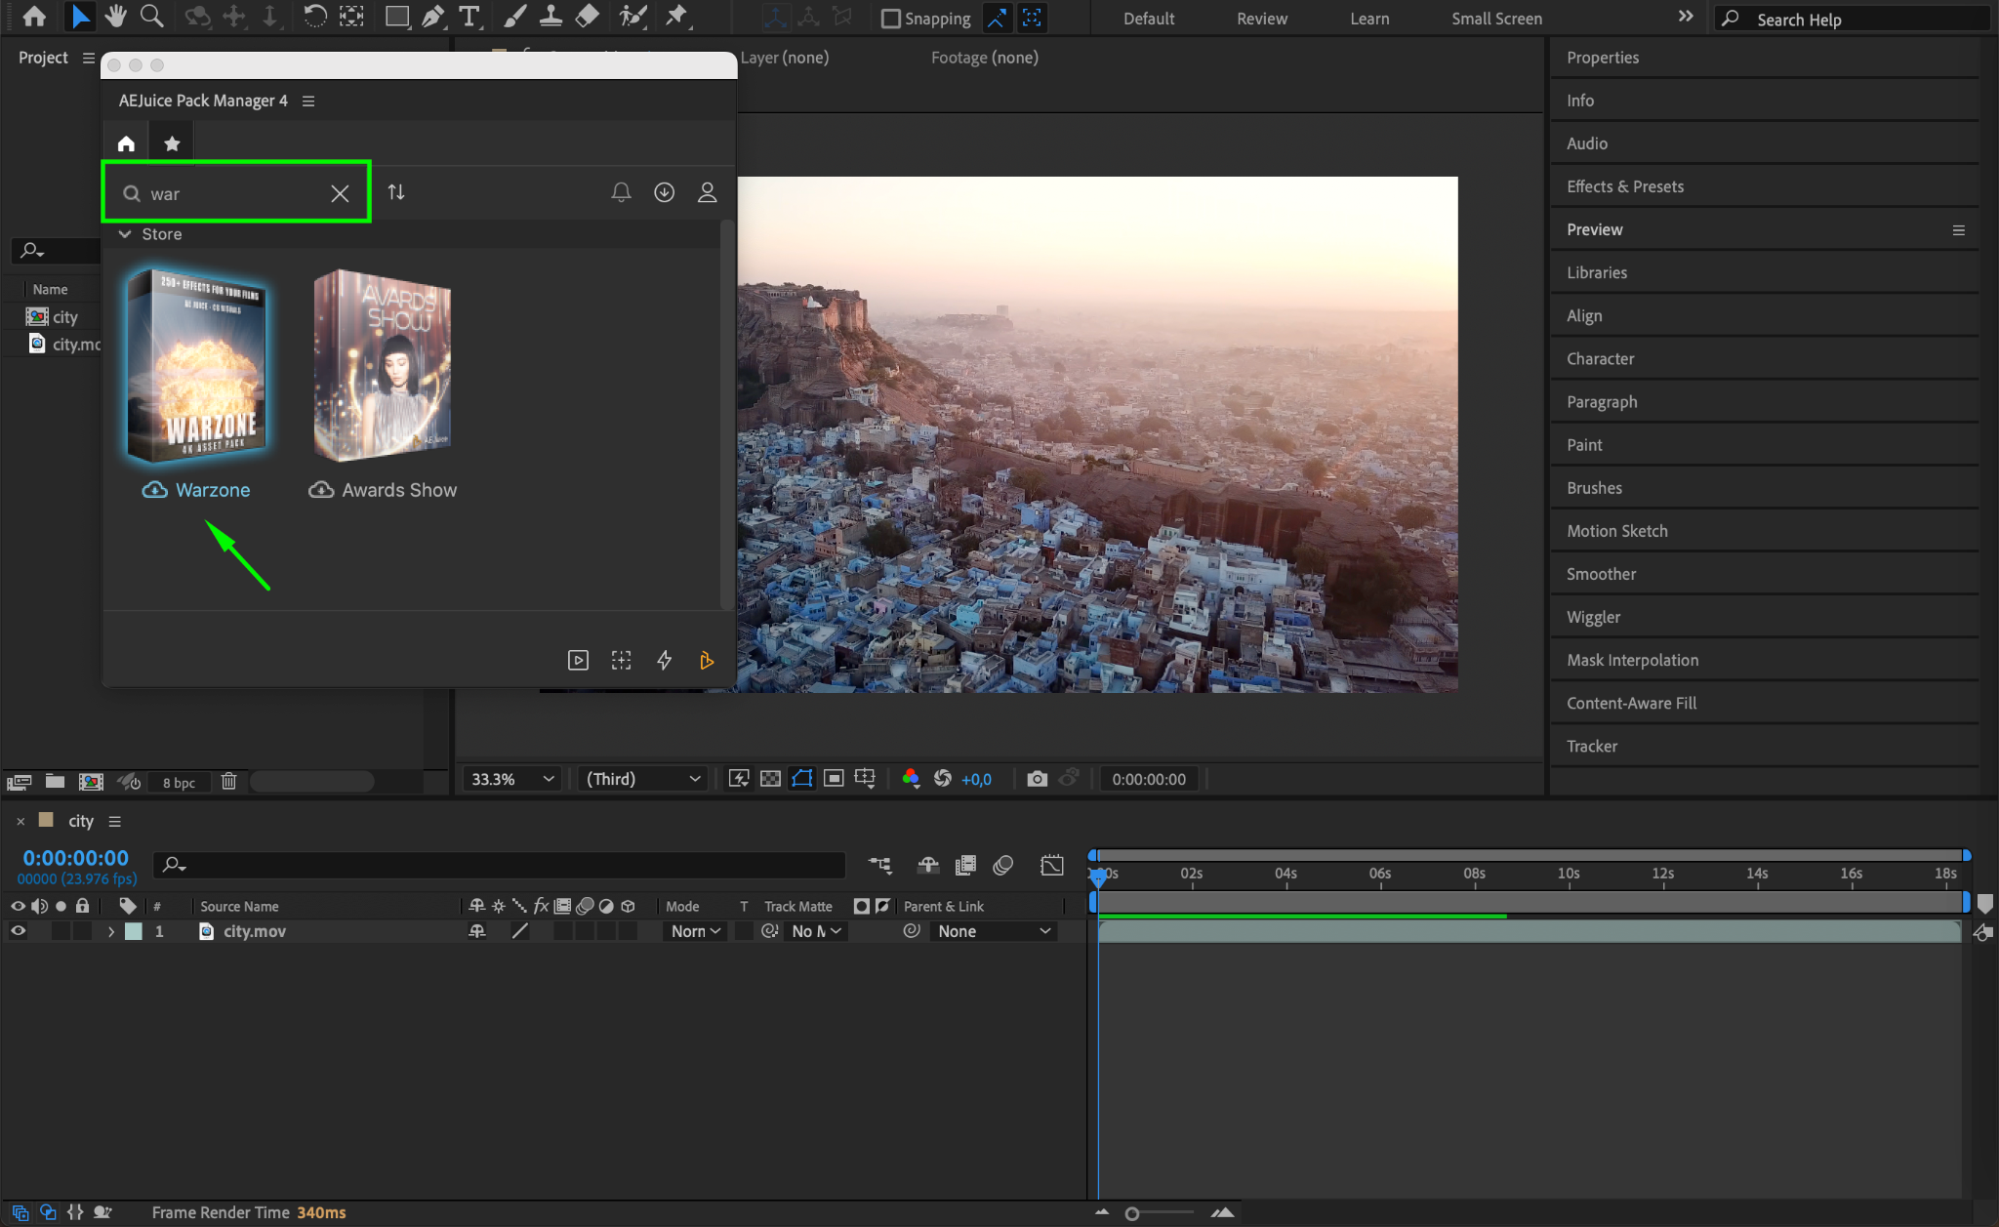The height and width of the screenshot is (1227, 1999).
Task: Click the AEJuice downloads icon
Action: click(664, 192)
